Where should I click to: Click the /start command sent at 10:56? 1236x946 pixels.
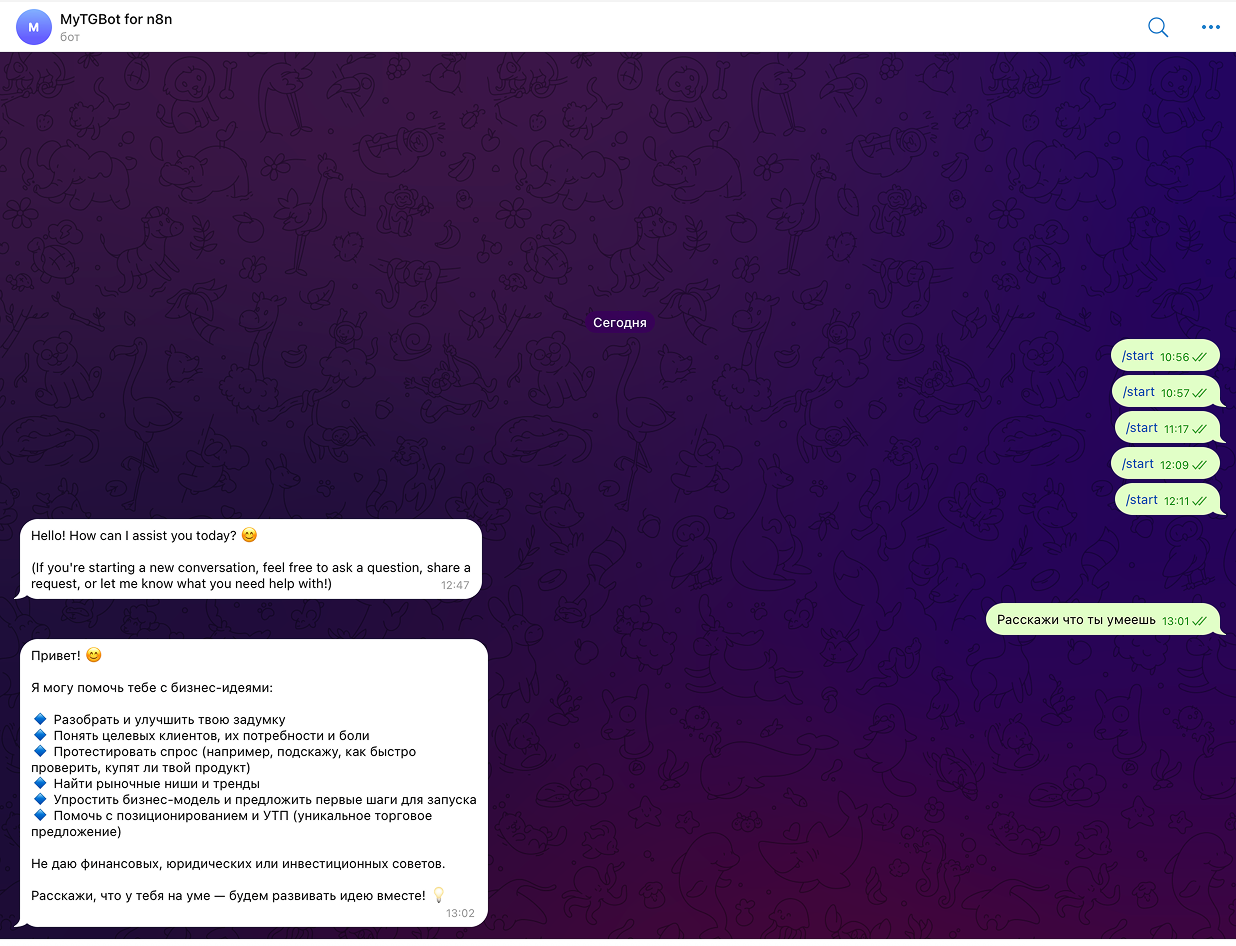(x=1138, y=356)
